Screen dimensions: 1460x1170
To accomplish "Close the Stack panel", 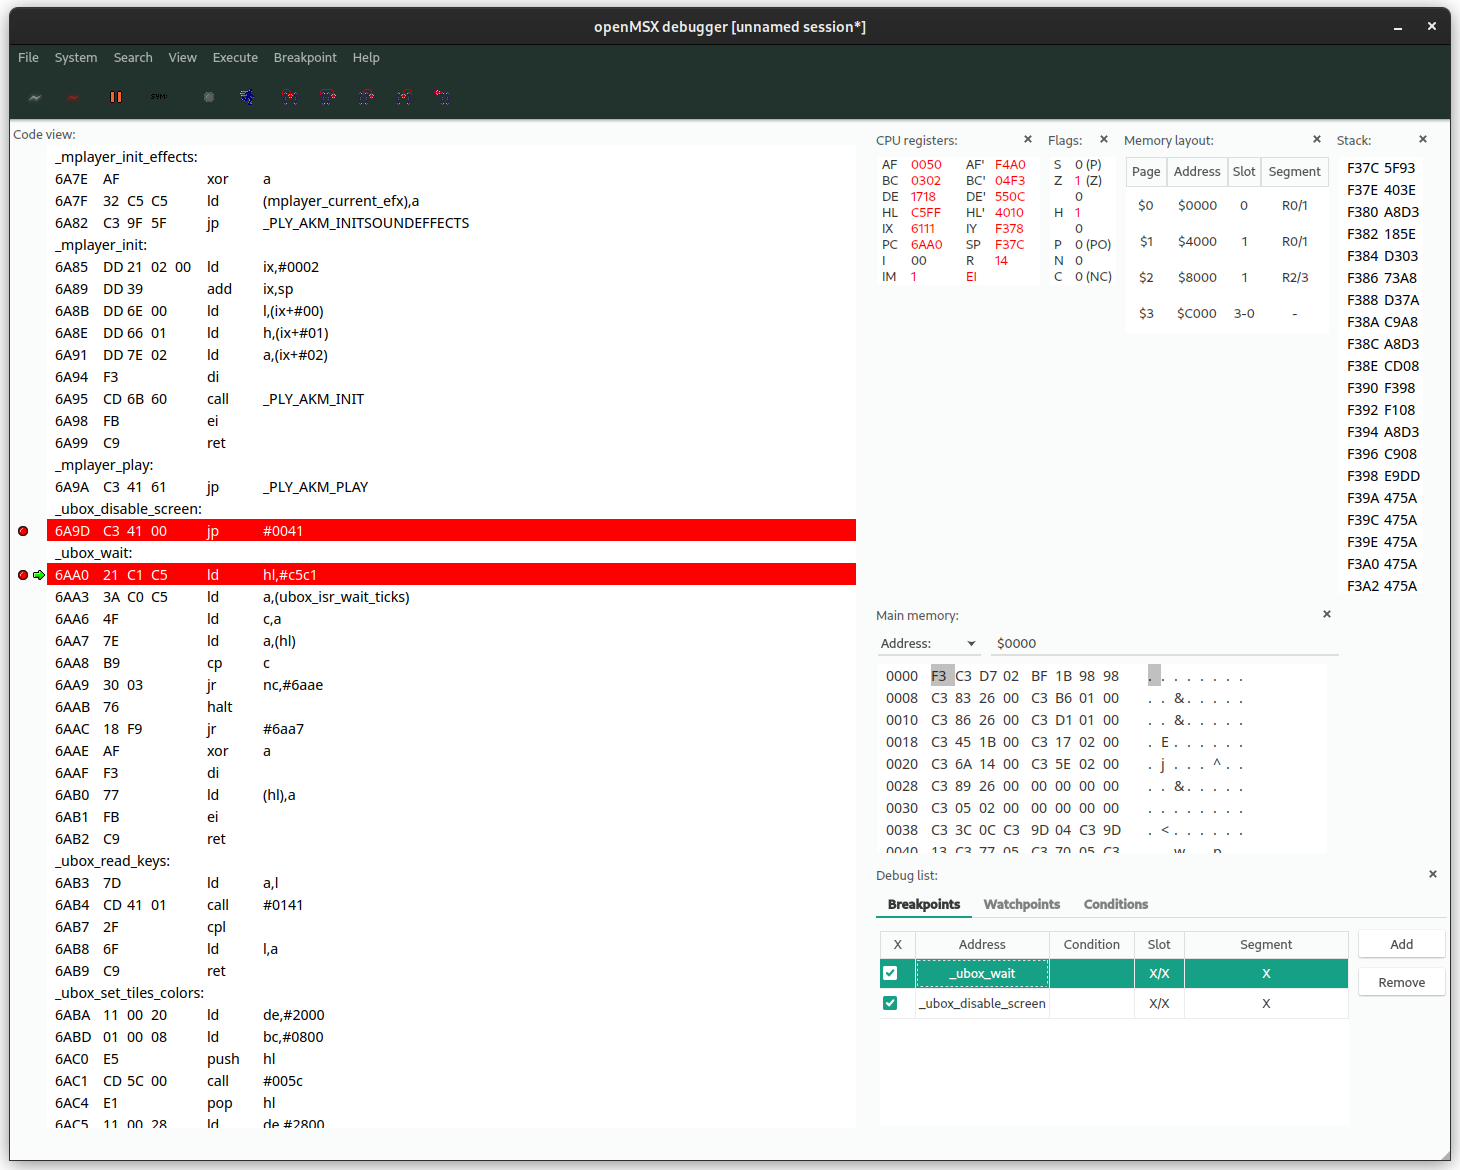I will [1423, 139].
